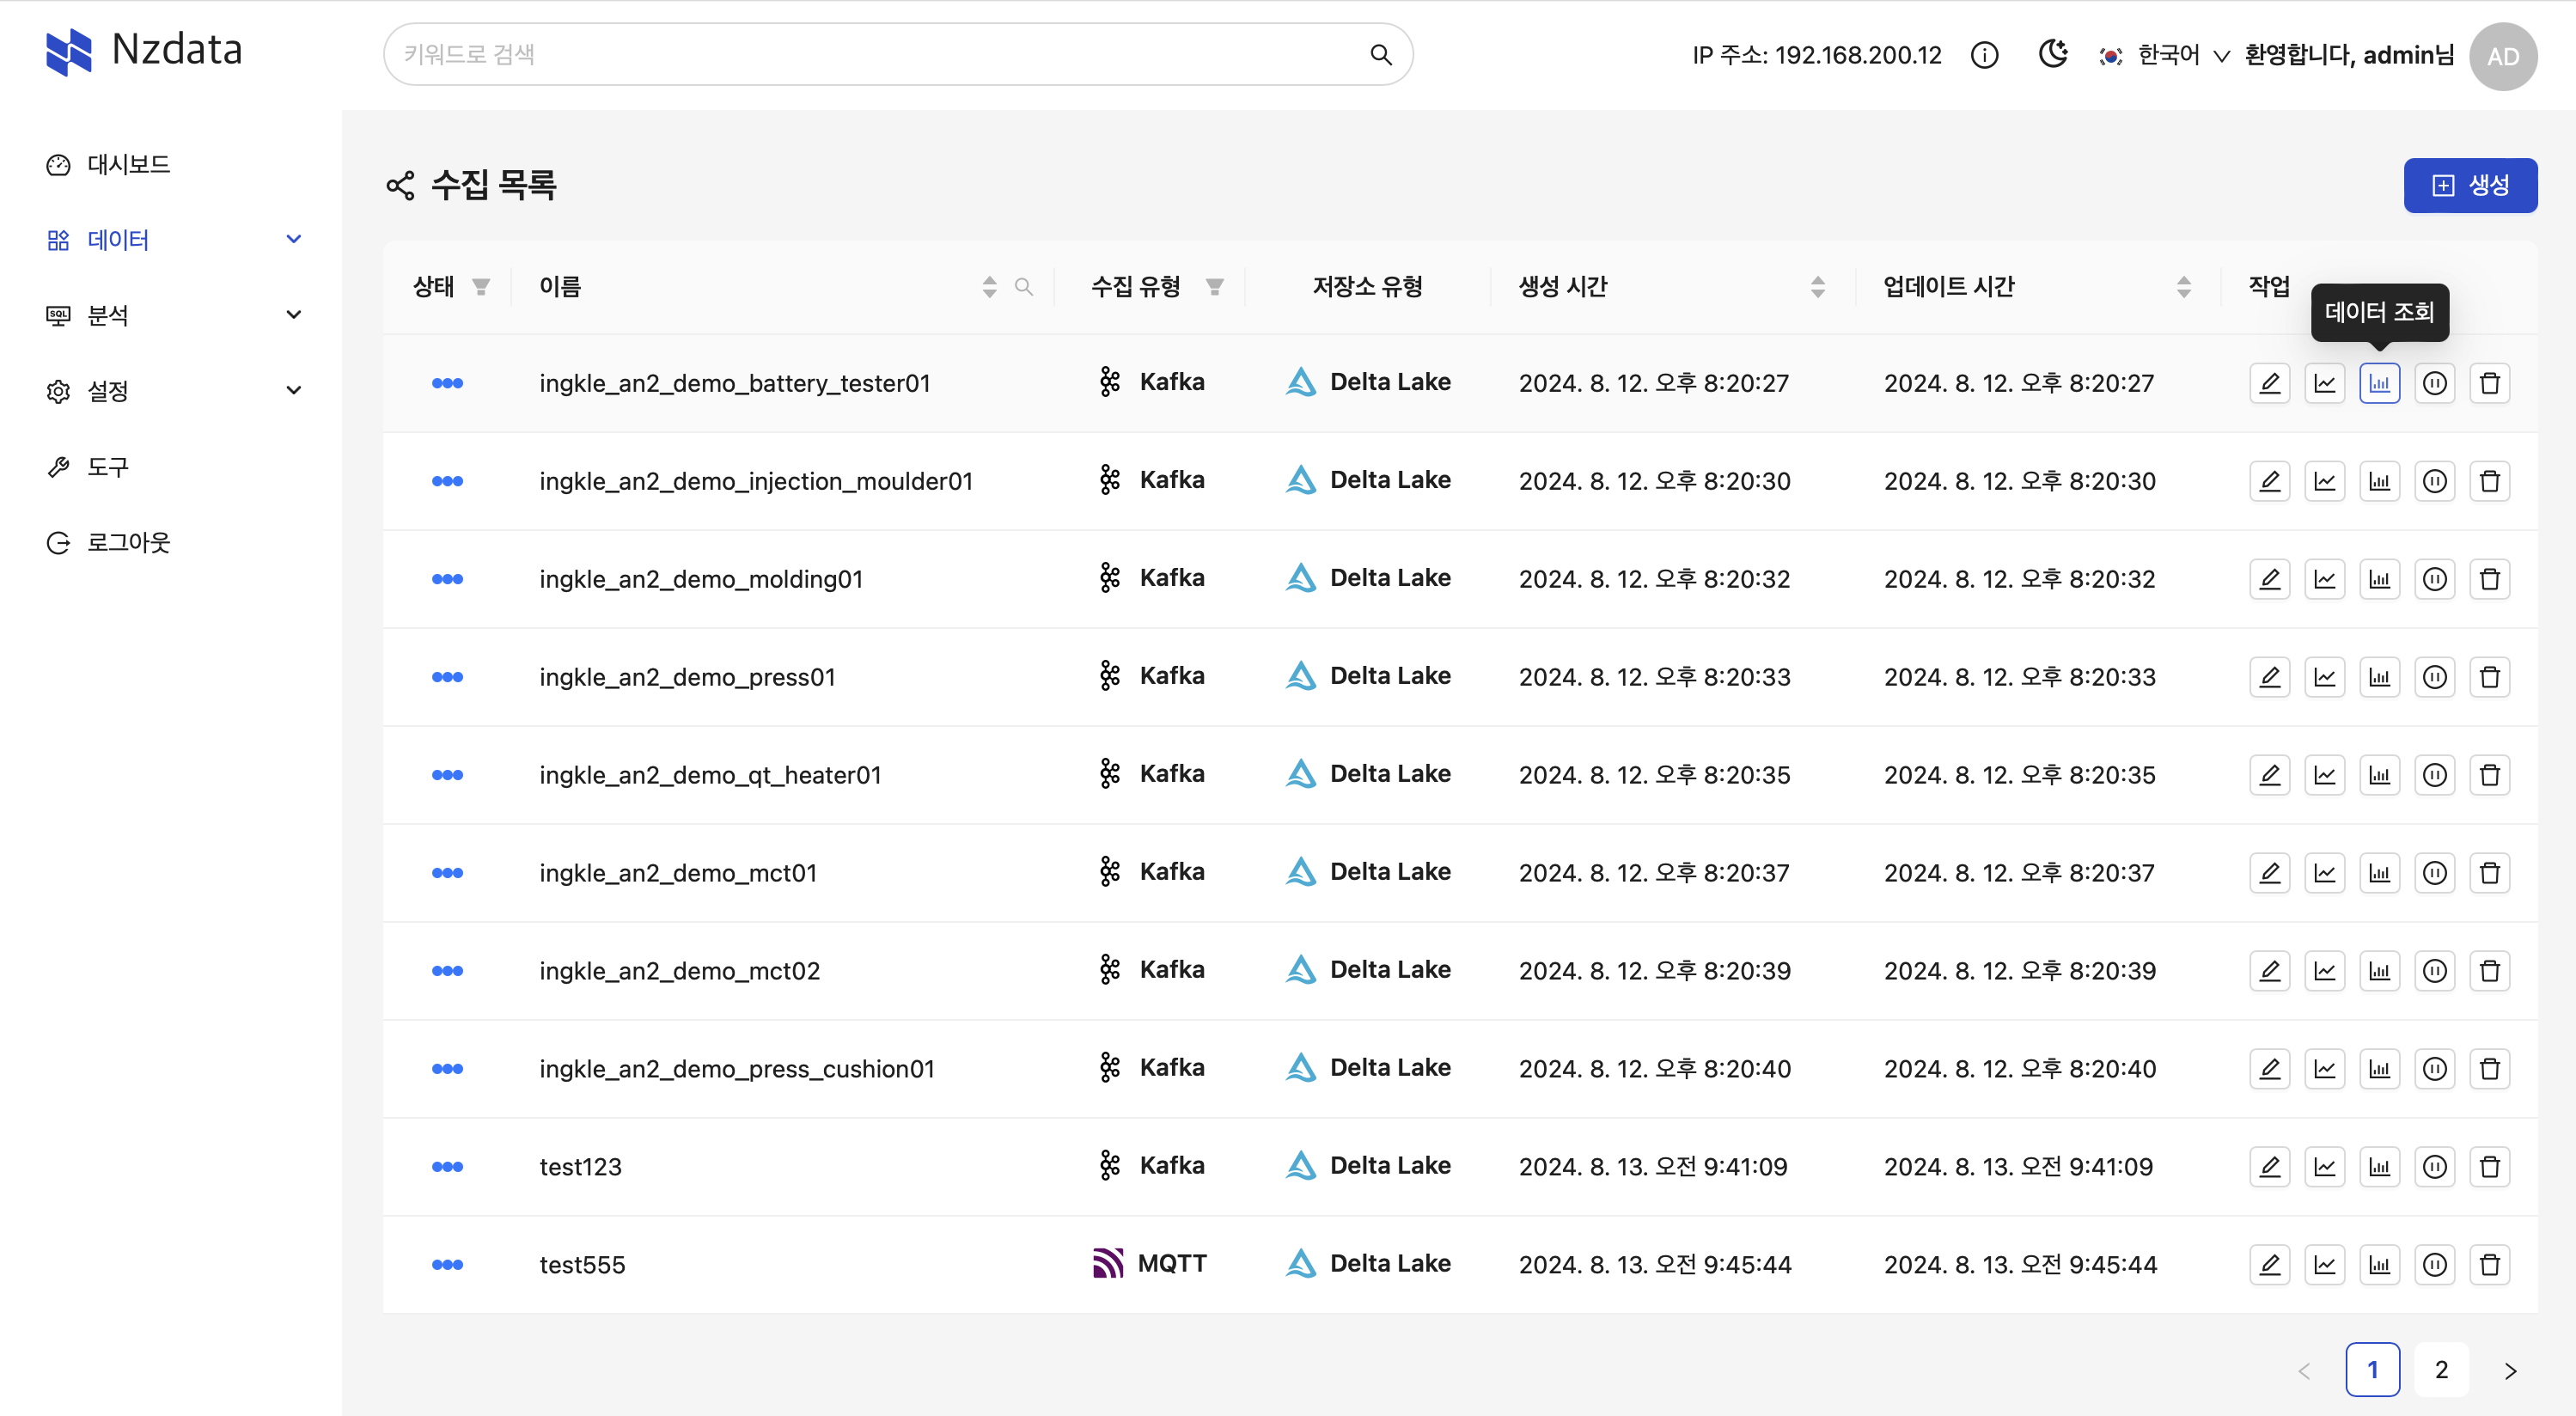Edit ingkle_an2_demo_injection_moulder01 row
2576x1416 pixels.
click(x=2270, y=481)
